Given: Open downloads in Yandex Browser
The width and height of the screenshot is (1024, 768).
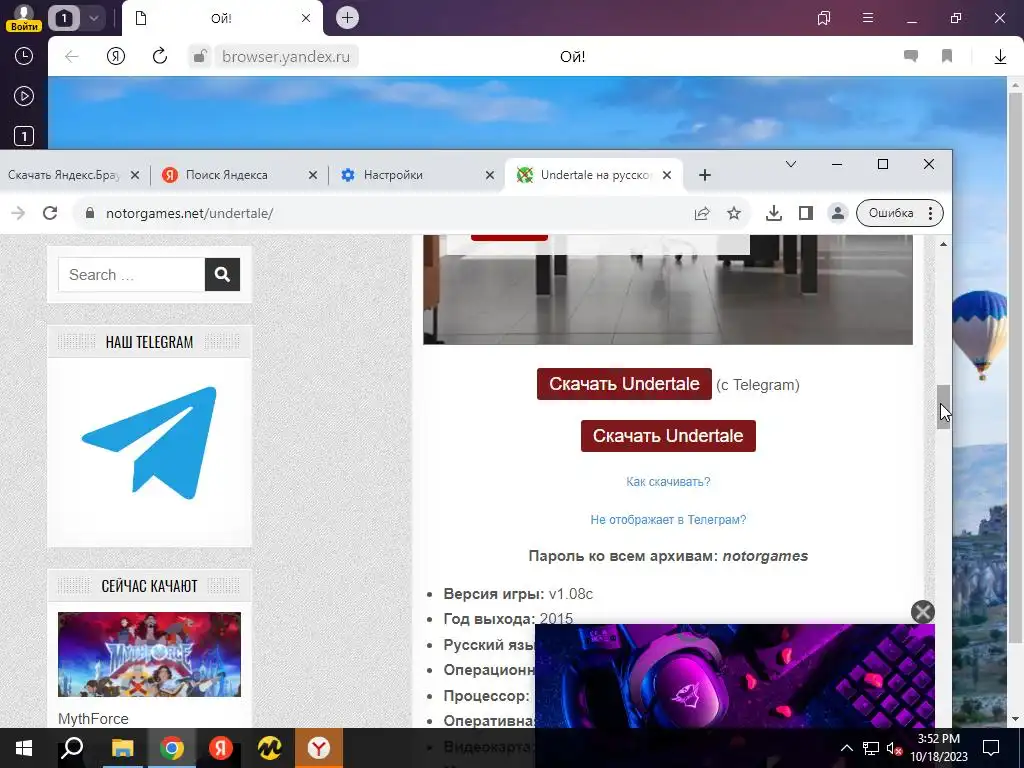Looking at the screenshot, I should [1000, 57].
